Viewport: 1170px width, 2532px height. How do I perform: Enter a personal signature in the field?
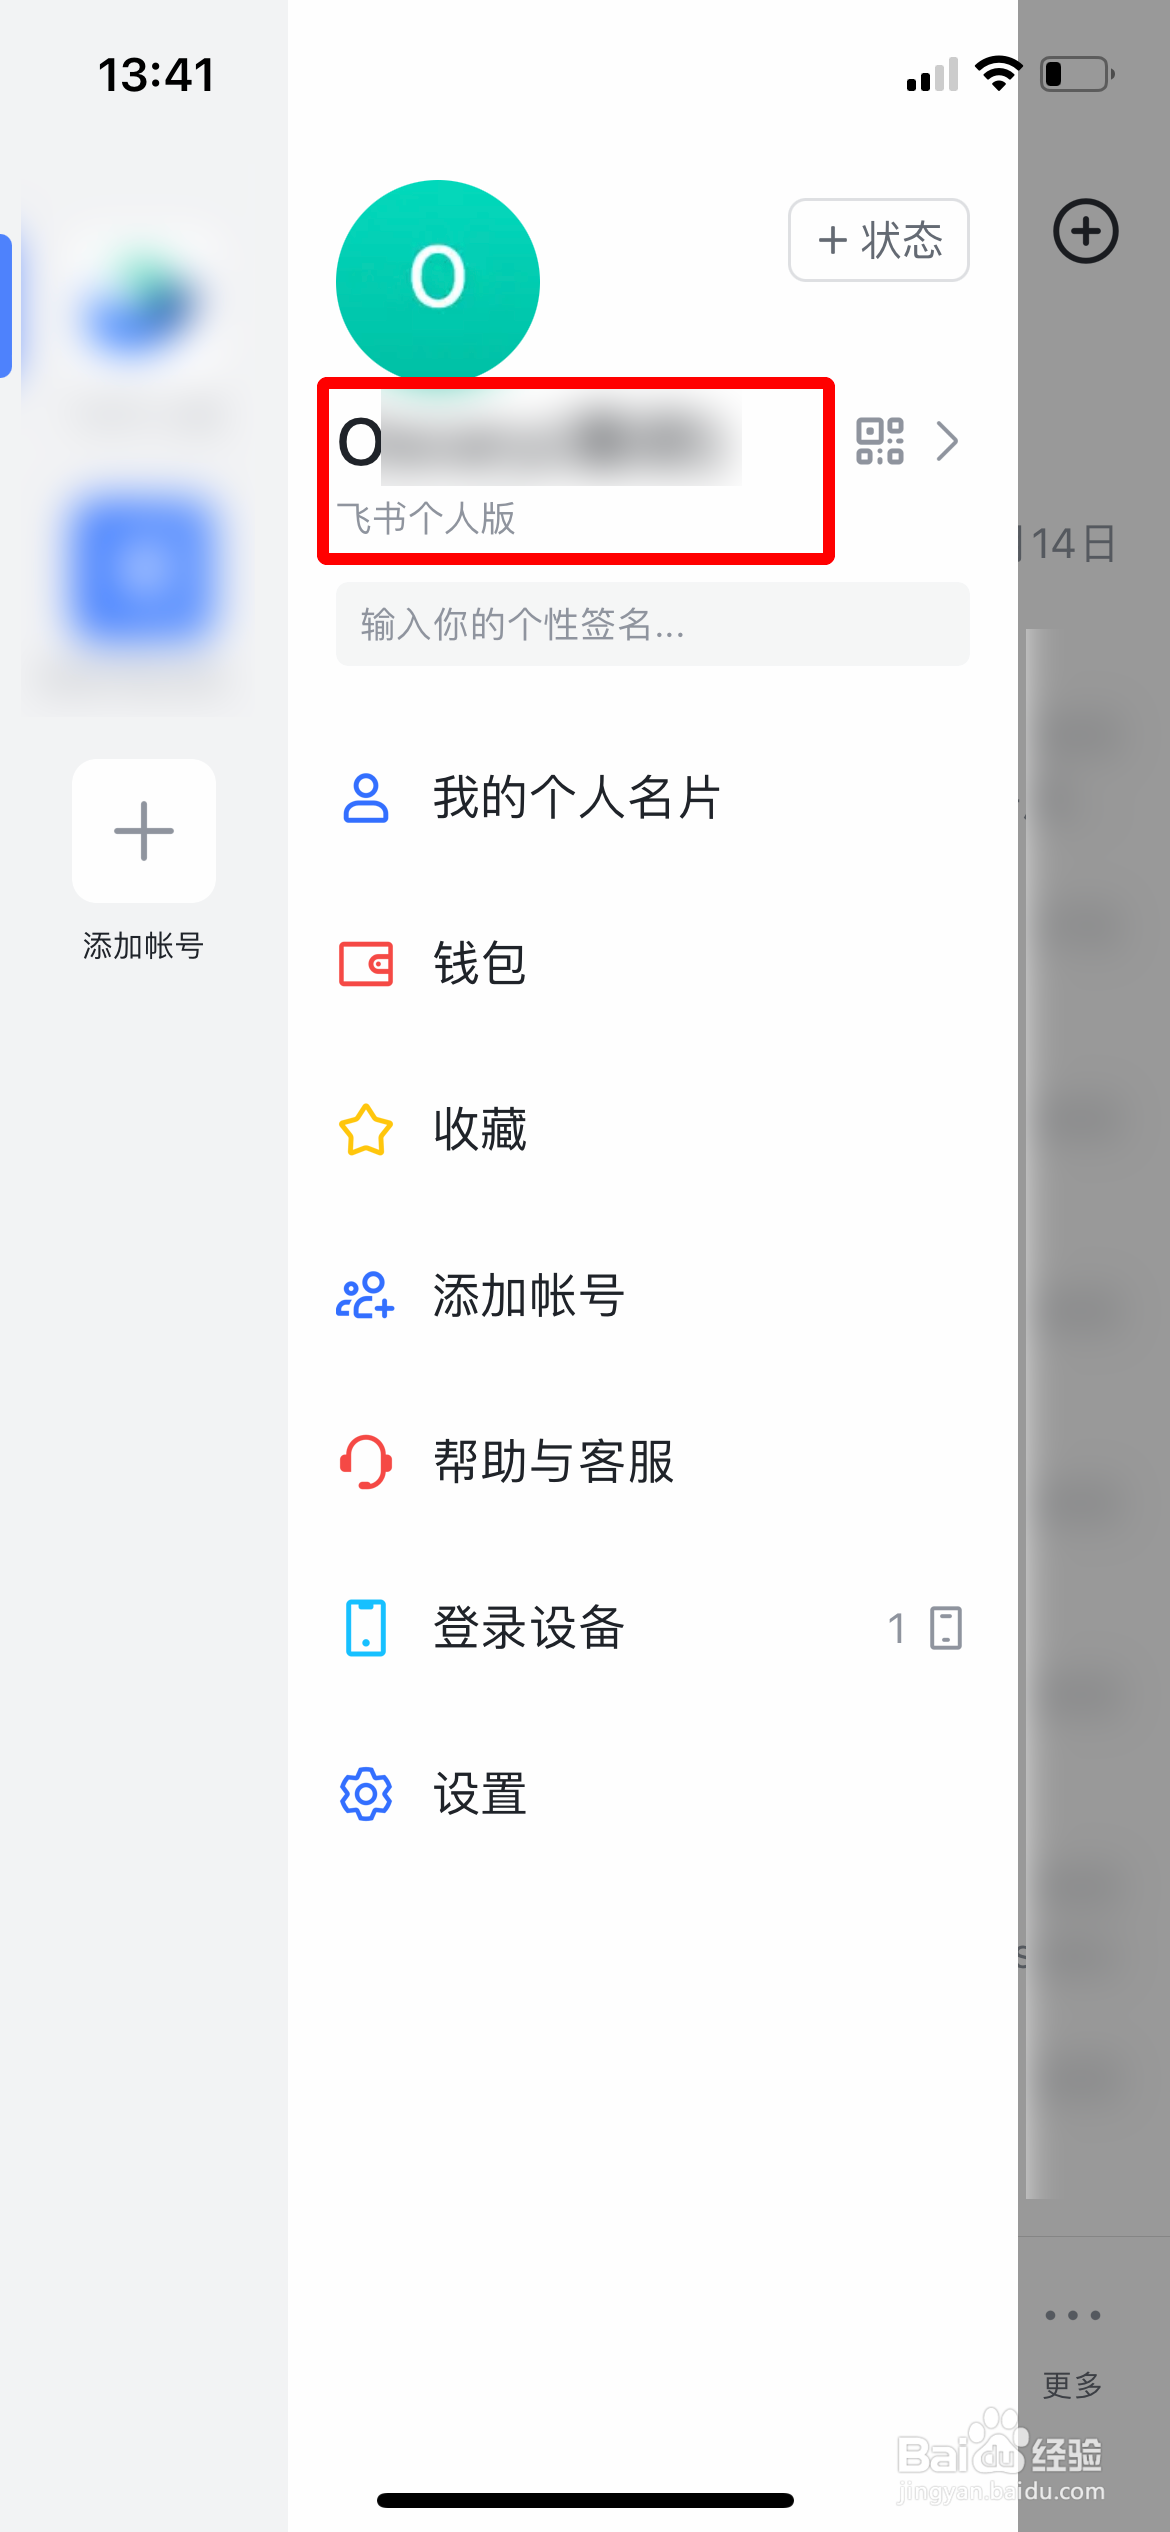[652, 624]
